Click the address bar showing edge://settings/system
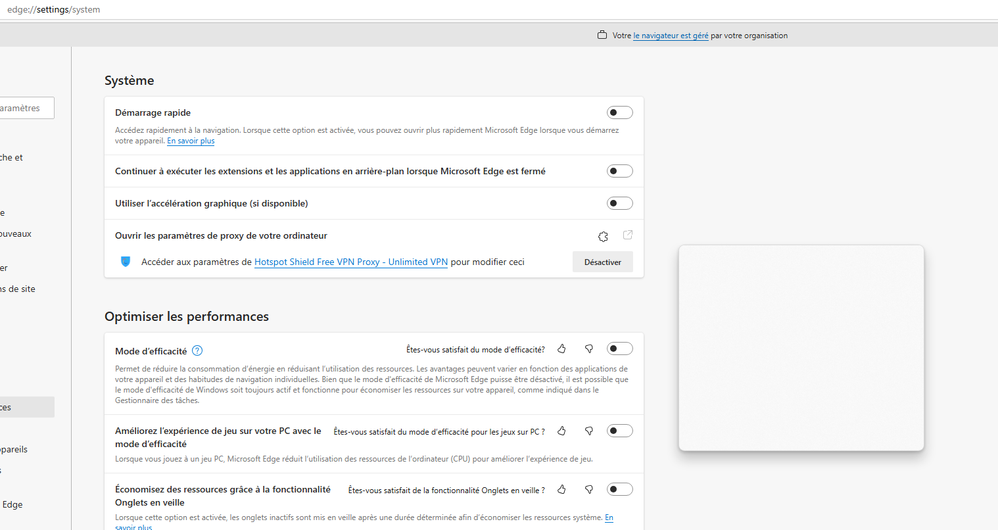 point(53,10)
